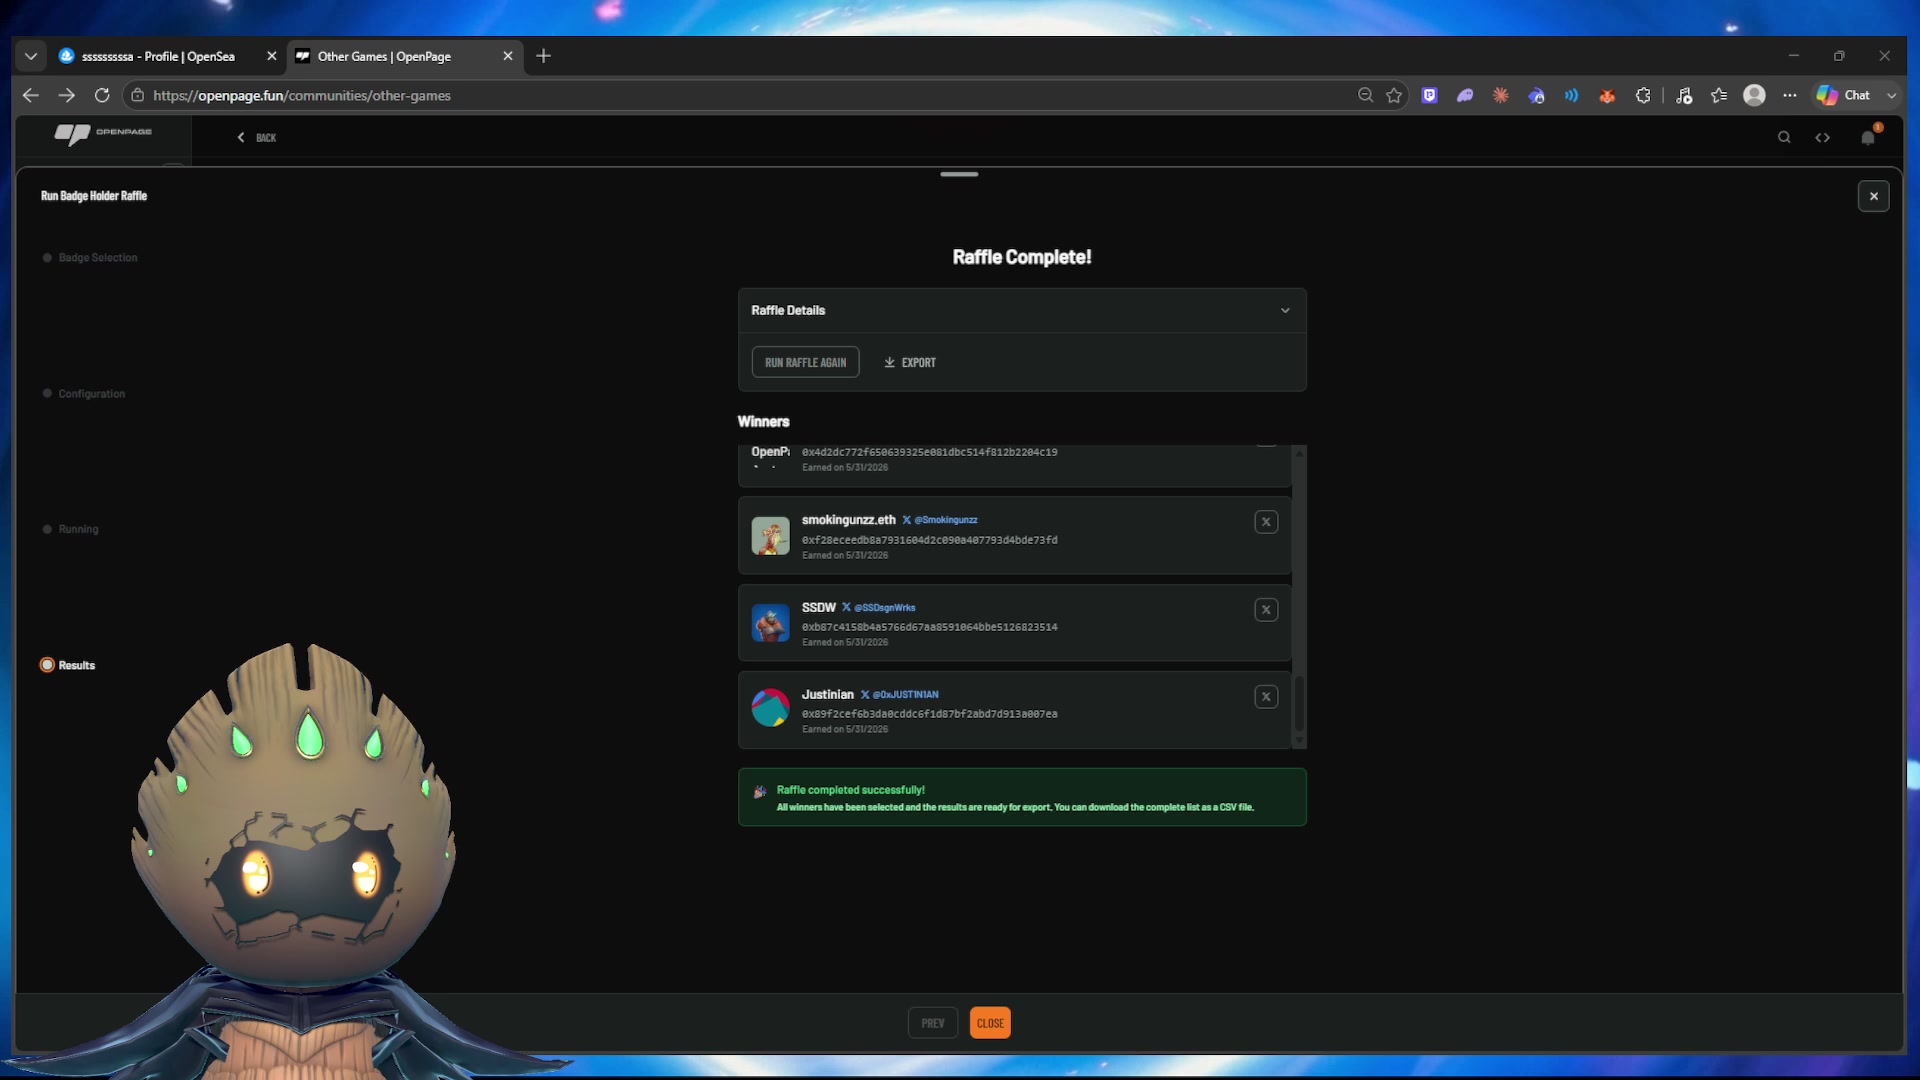Click Run Raffle Again button
Screen dimensions: 1920x1080
pyautogui.click(x=805, y=363)
